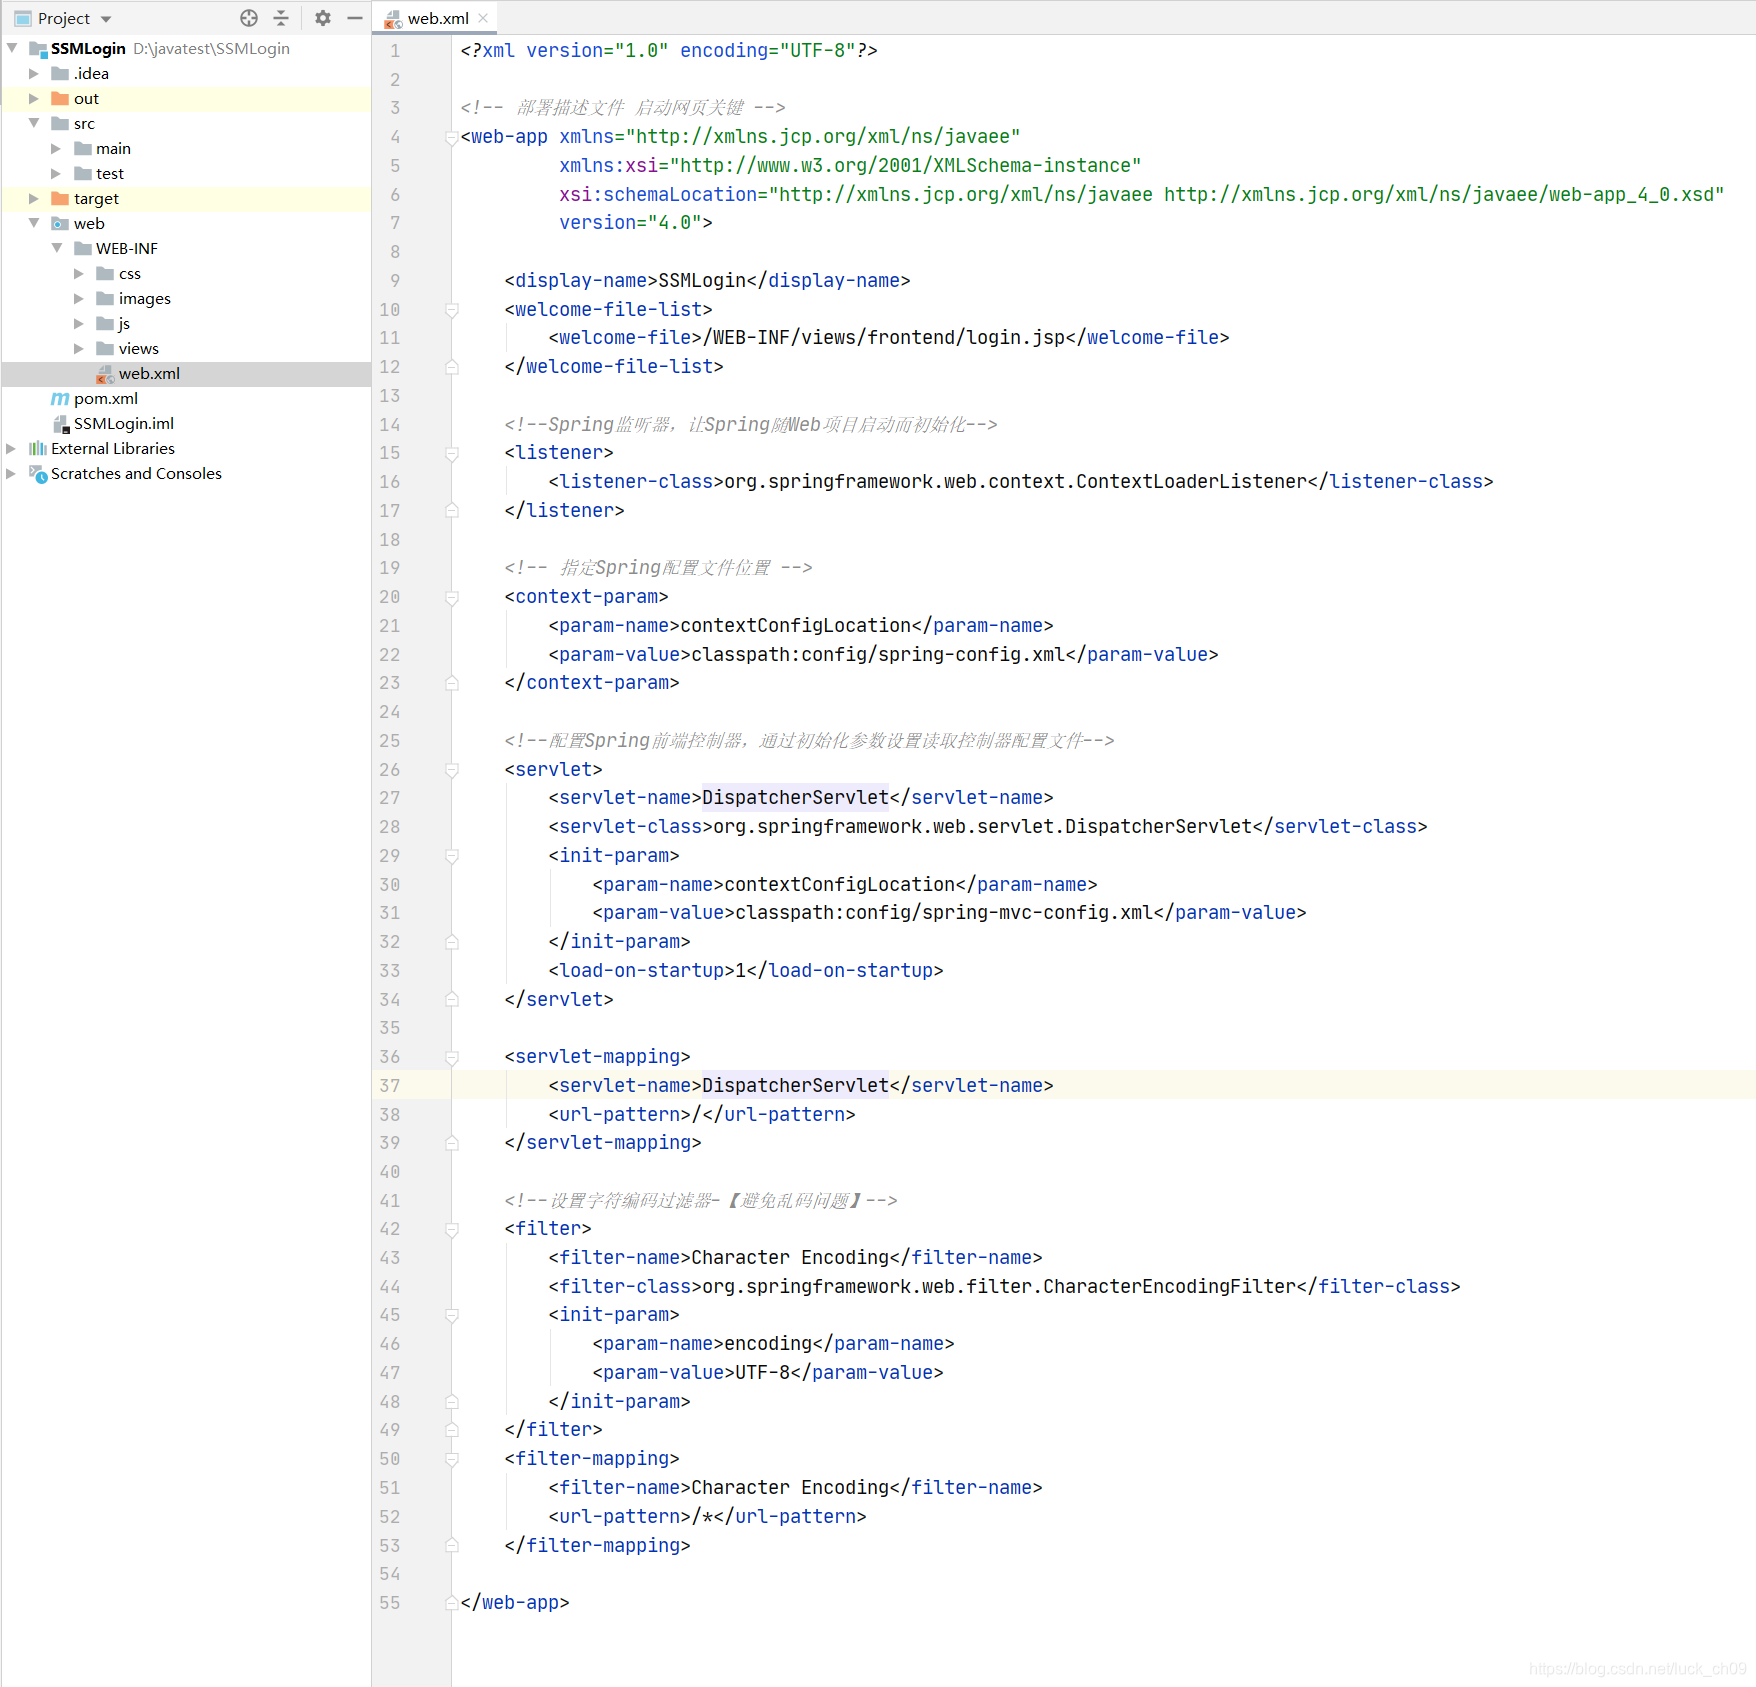This screenshot has width=1756, height=1687.
Task: Fold the filter-mapping block at line 50
Action: [x=452, y=1459]
